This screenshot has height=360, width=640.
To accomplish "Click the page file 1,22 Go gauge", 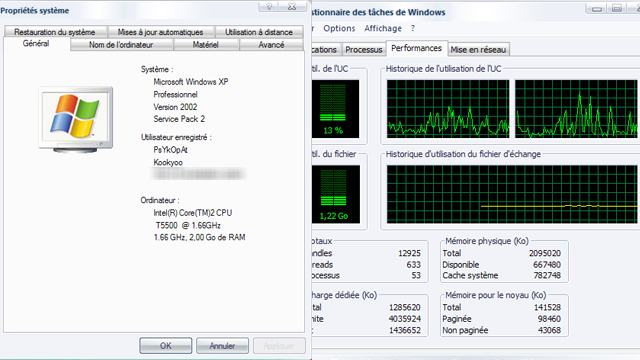I will [x=336, y=194].
